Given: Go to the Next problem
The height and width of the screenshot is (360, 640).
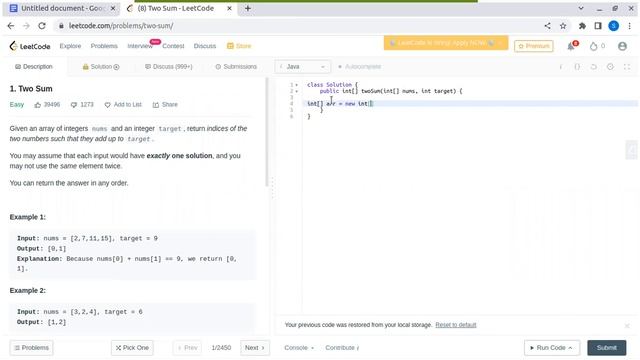Looking at the screenshot, I should (x=255, y=348).
